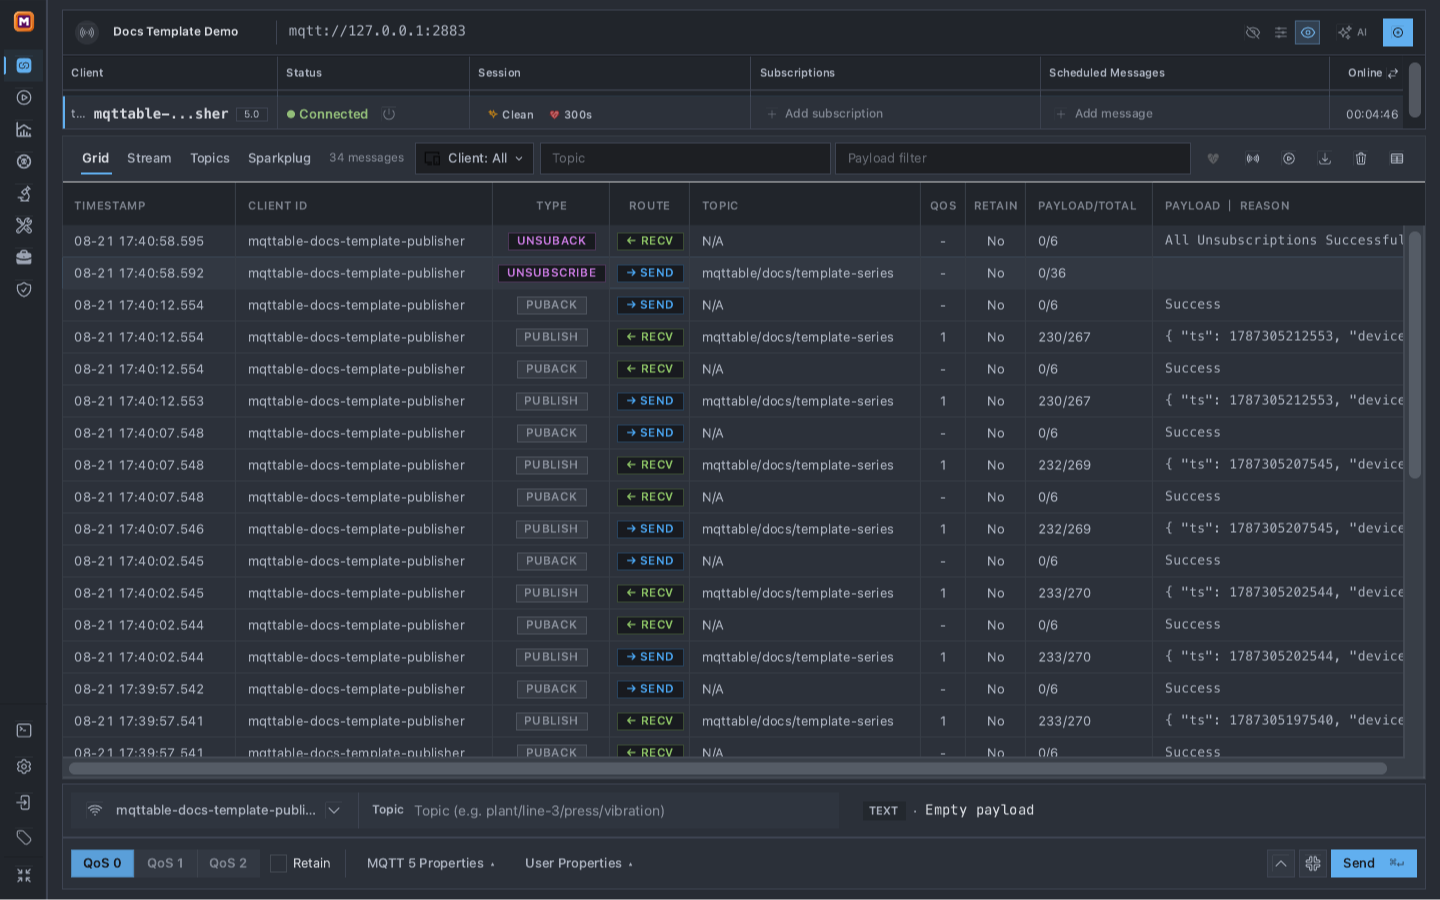Viewport: 1440px width, 900px height.
Task: Click the broadcast signal icon in message toolbar
Action: click(1252, 159)
